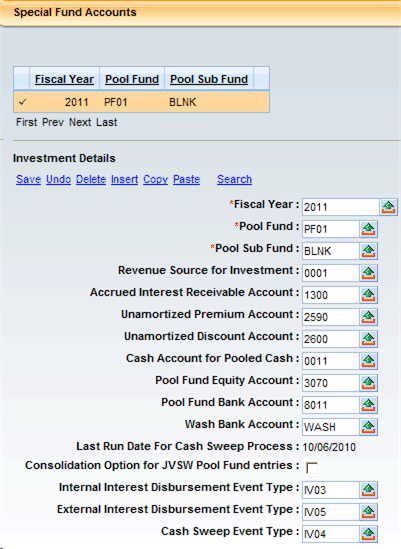
Task: Open Cash Sweep Event Type pick icon
Action: click(368, 534)
